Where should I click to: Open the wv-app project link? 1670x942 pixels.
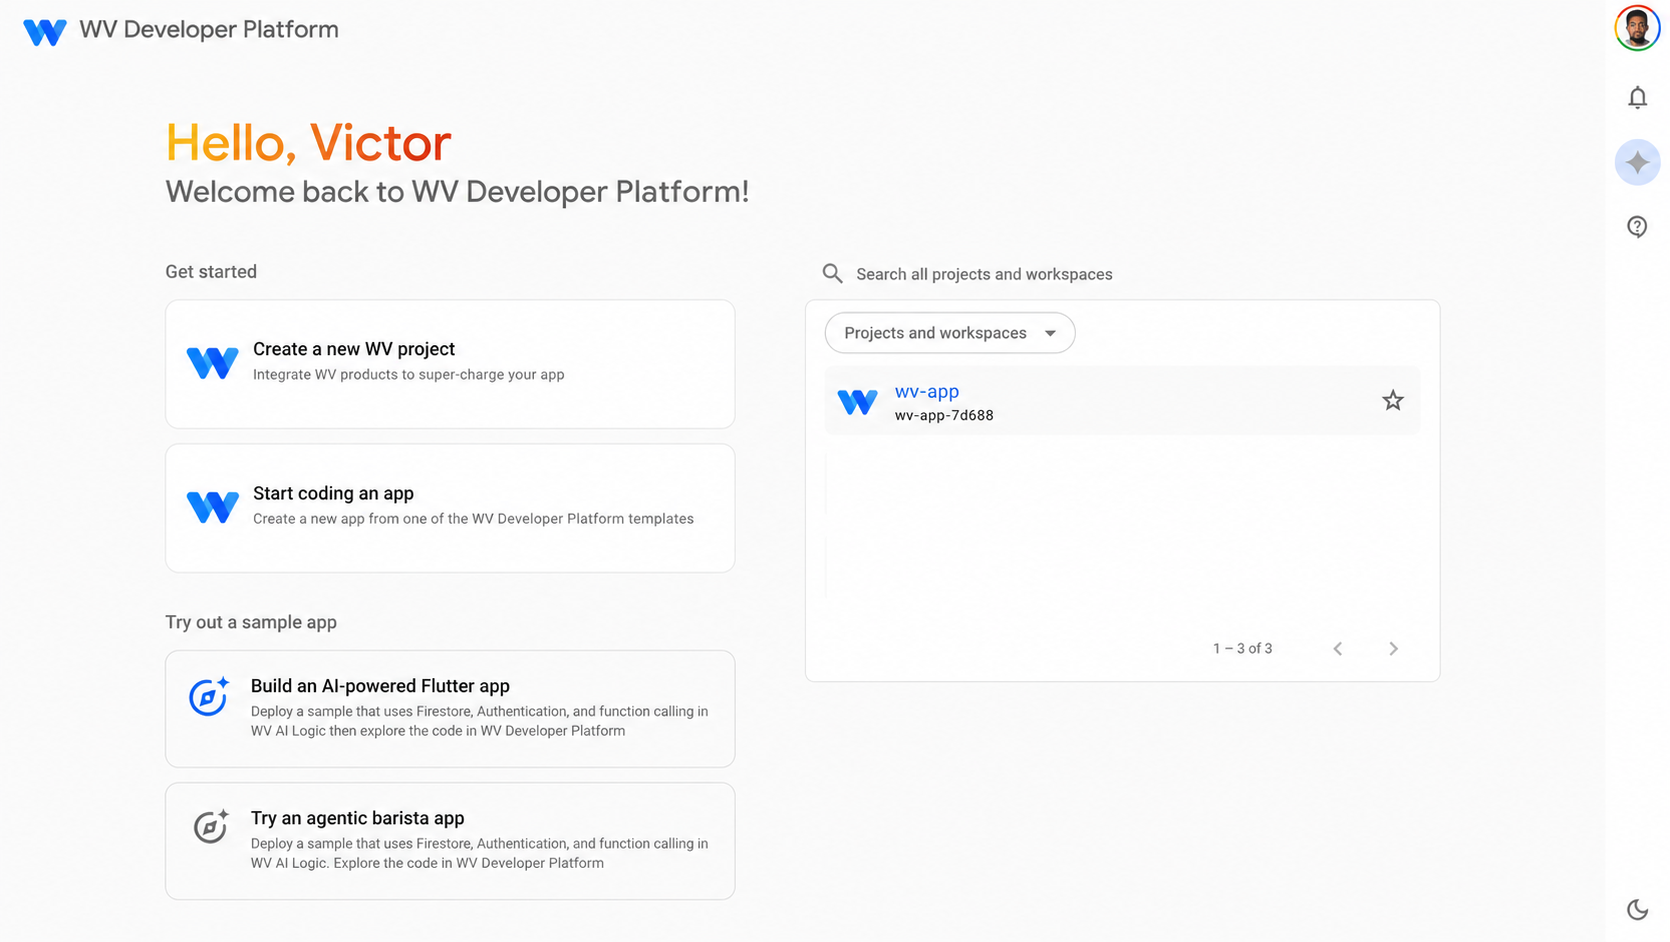tap(926, 391)
